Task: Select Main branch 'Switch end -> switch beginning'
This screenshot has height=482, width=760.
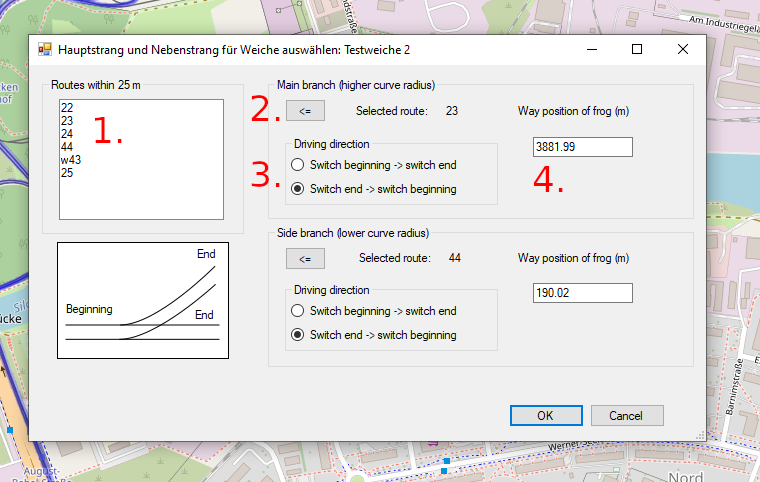Action: tap(297, 189)
